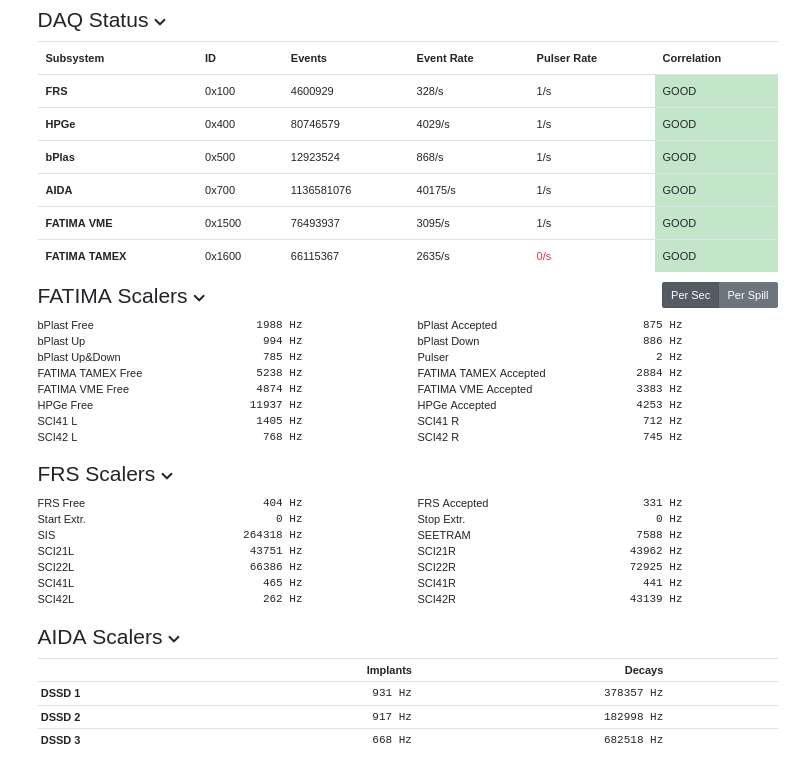Click the FATIMA TAMEX subsystem name

(x=85, y=256)
